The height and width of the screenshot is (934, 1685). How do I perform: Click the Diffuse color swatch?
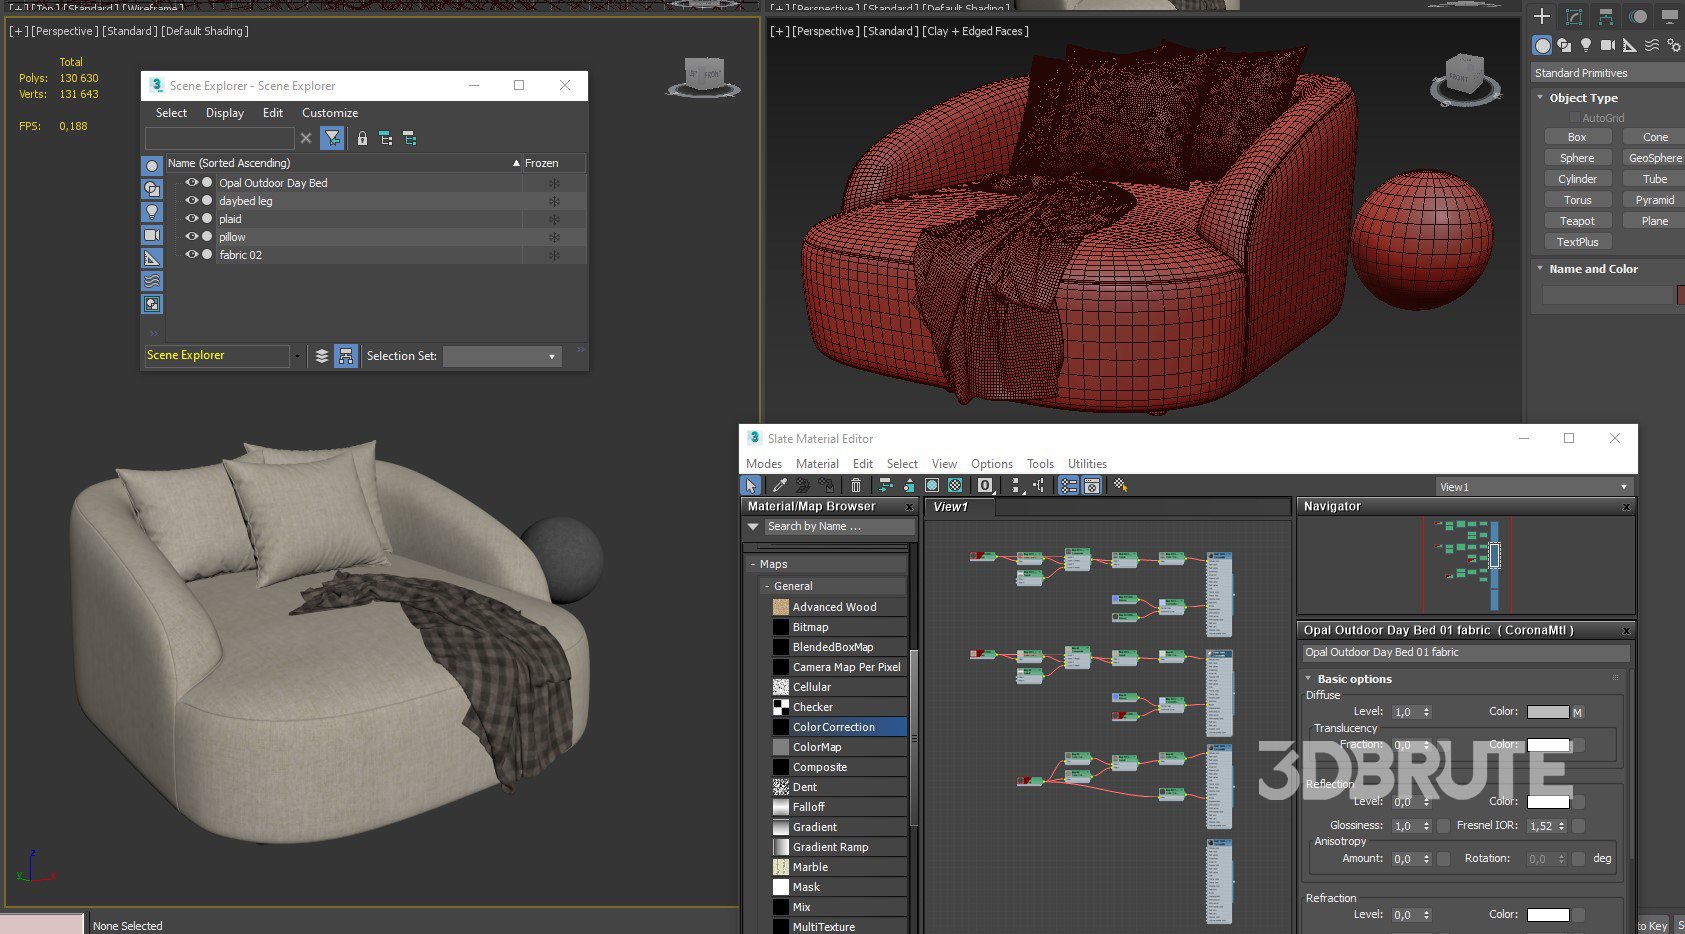tap(1547, 712)
